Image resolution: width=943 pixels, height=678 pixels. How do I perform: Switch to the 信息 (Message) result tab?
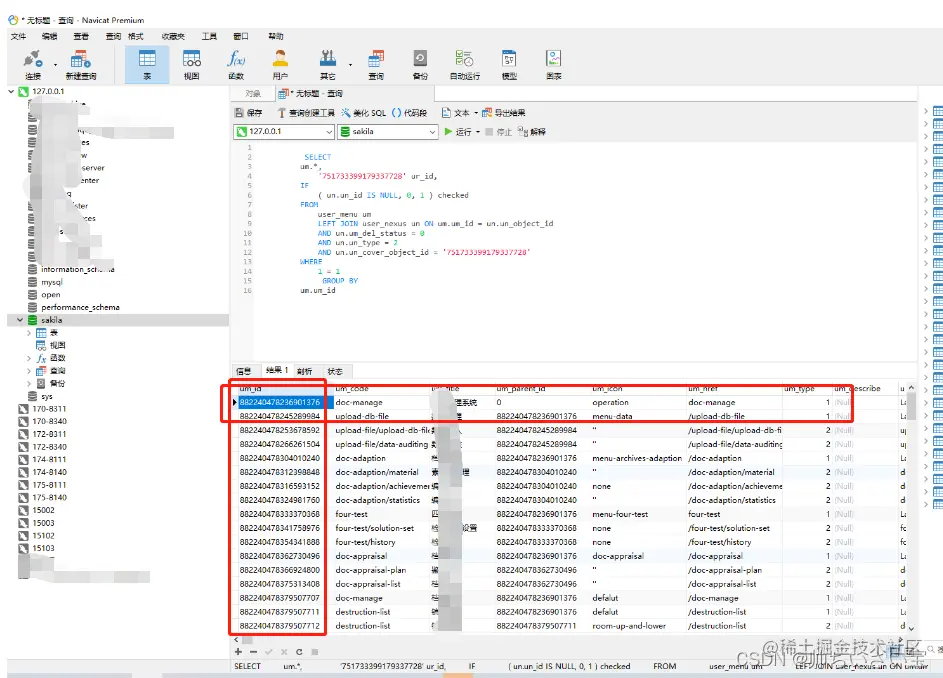244,371
